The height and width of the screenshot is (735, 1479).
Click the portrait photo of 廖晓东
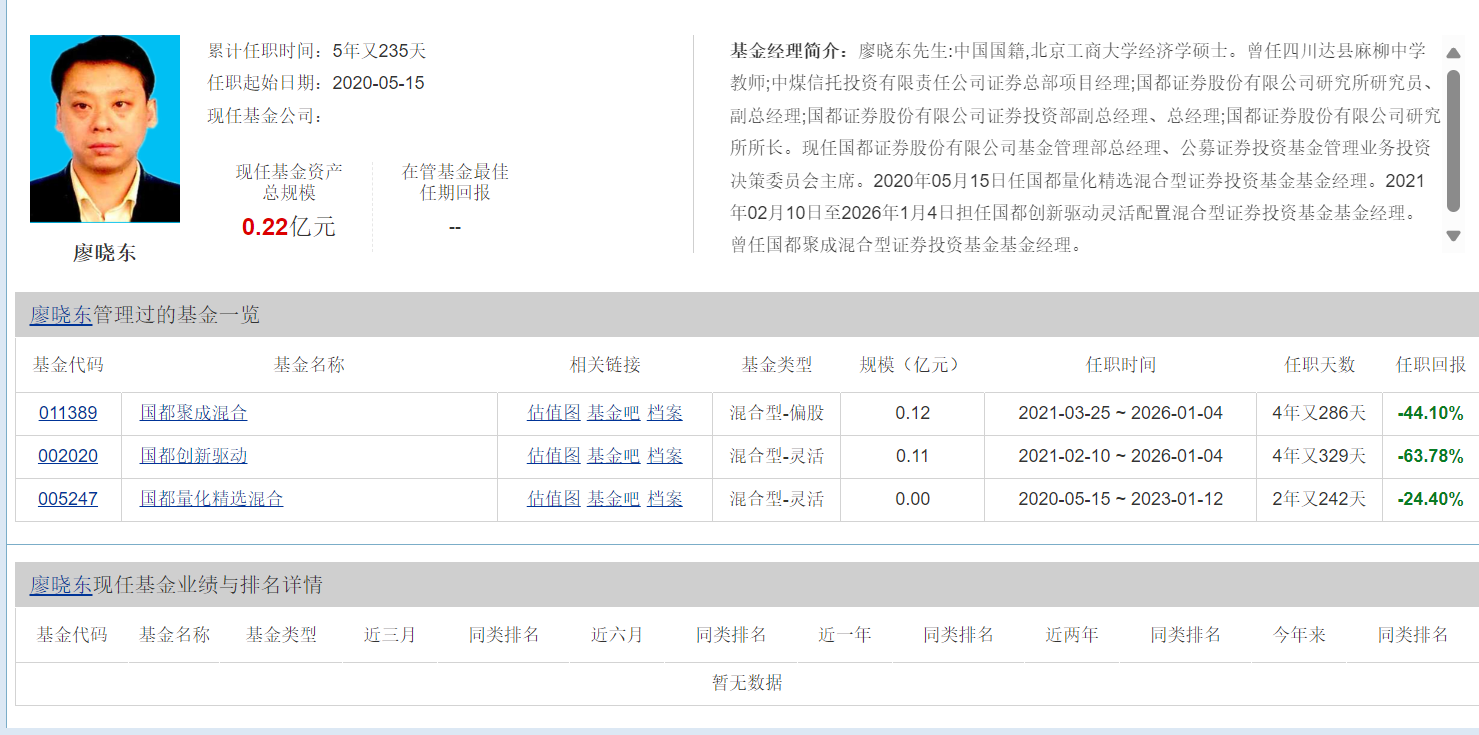coord(105,129)
